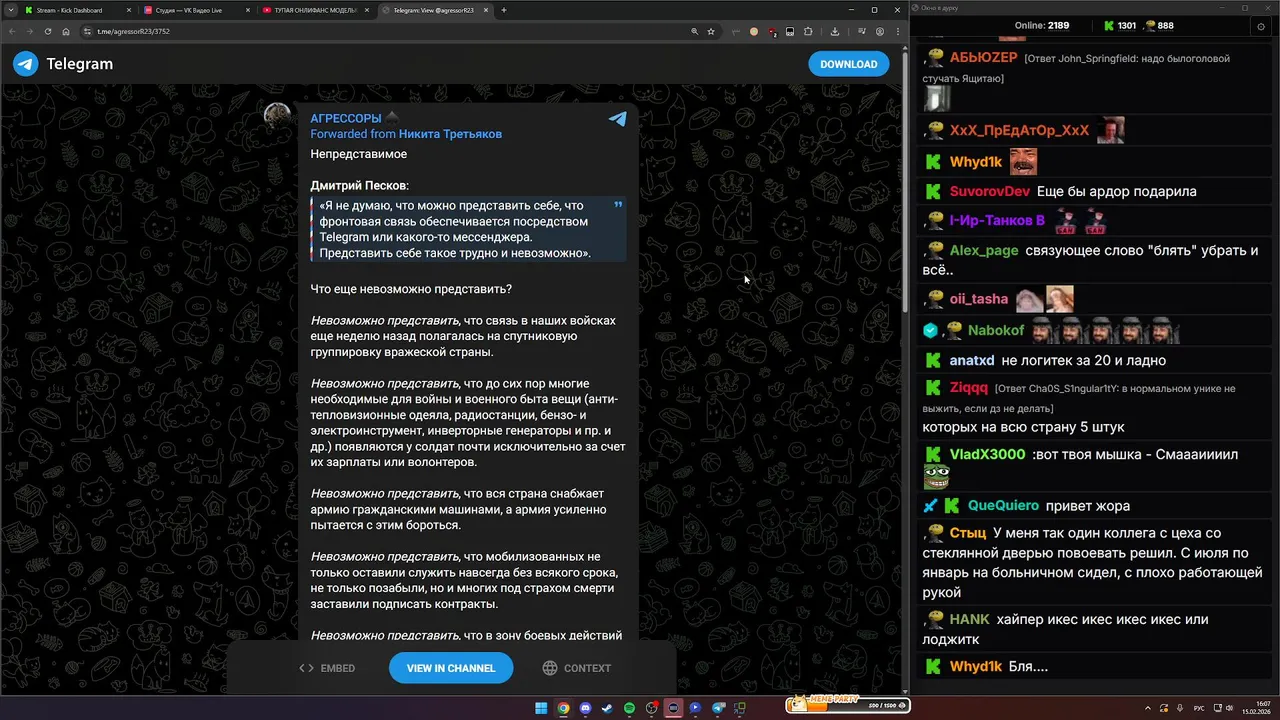Click the username VladX3000 in chat
This screenshot has height=720, width=1280.
pyautogui.click(x=987, y=454)
